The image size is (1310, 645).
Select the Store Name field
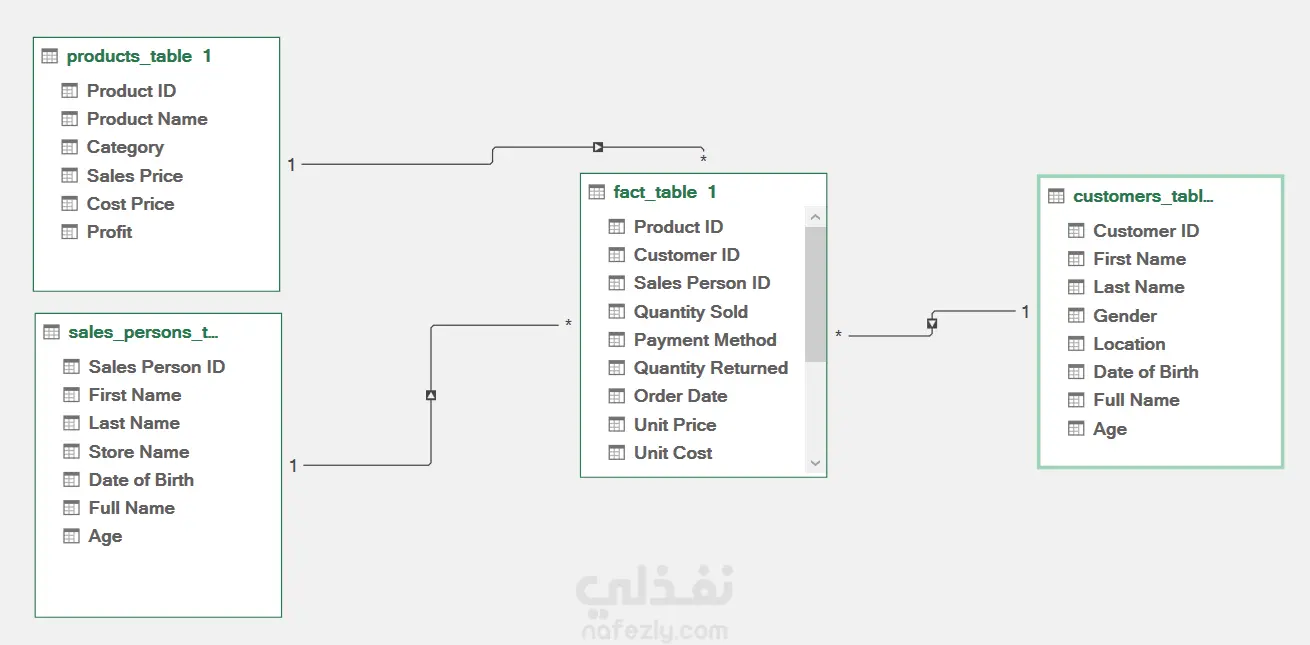tap(139, 452)
